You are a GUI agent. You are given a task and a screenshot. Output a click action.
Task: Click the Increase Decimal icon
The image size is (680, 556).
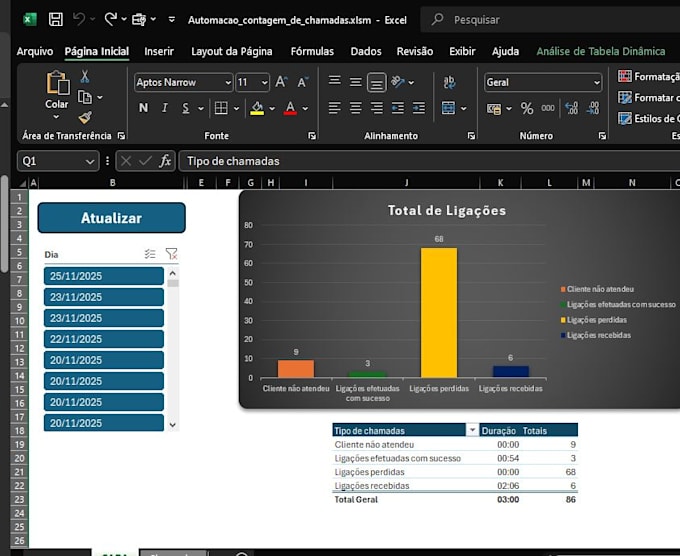[x=572, y=108]
